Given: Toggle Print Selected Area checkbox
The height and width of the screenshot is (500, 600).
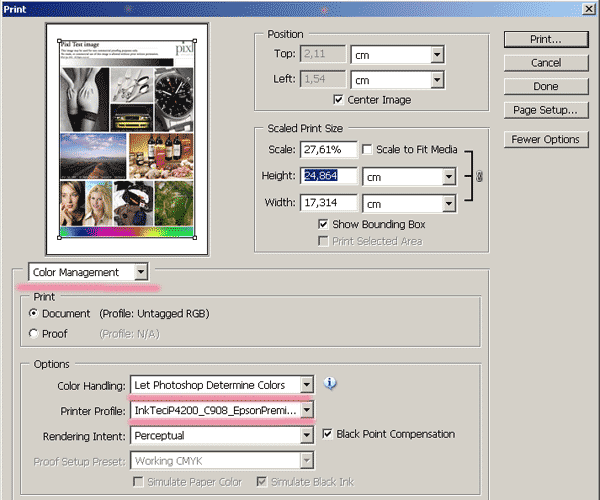Looking at the screenshot, I should (x=323, y=241).
